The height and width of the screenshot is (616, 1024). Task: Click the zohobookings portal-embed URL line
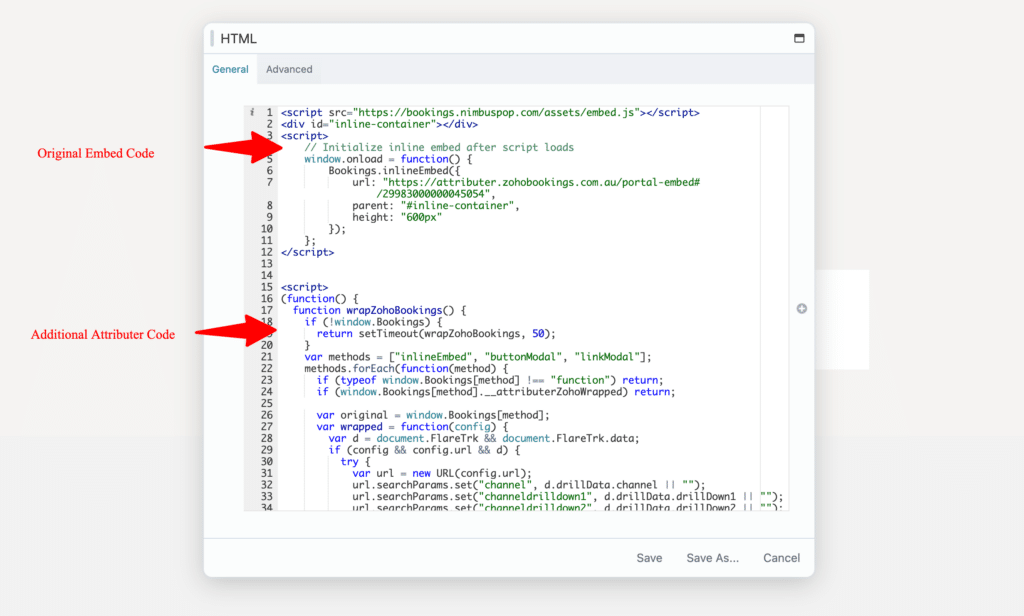click(x=526, y=188)
